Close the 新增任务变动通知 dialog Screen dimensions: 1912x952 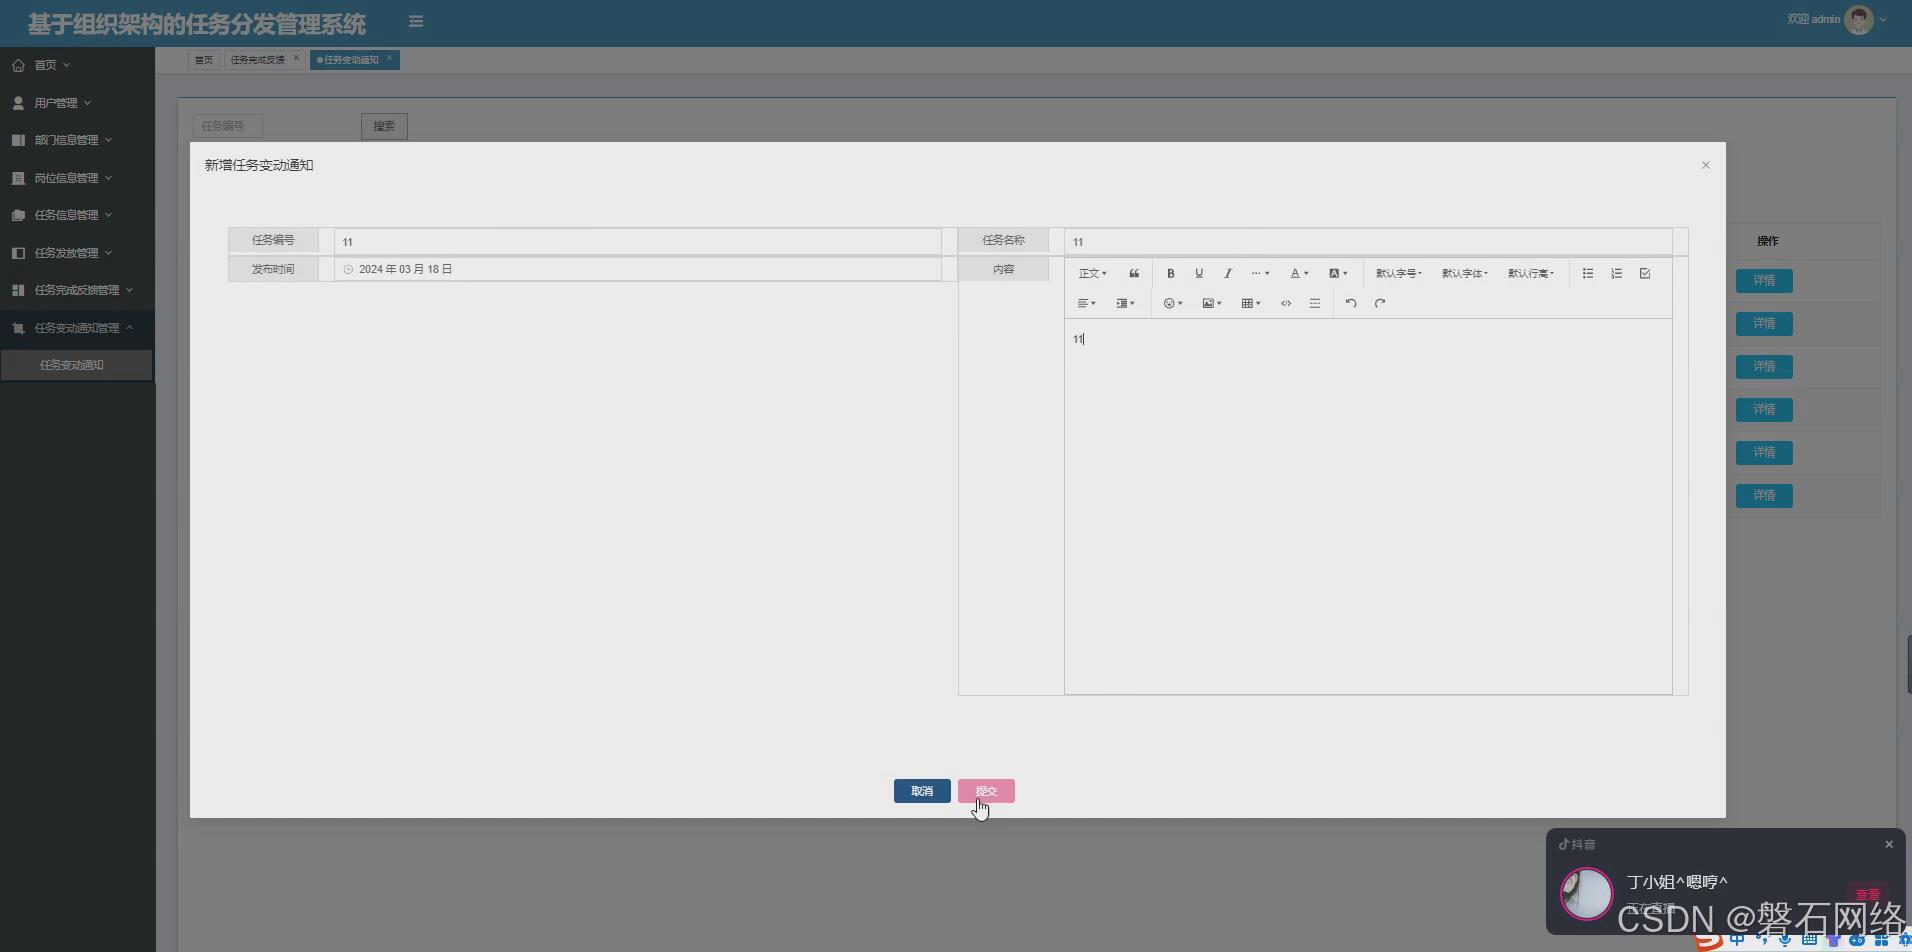(1706, 165)
